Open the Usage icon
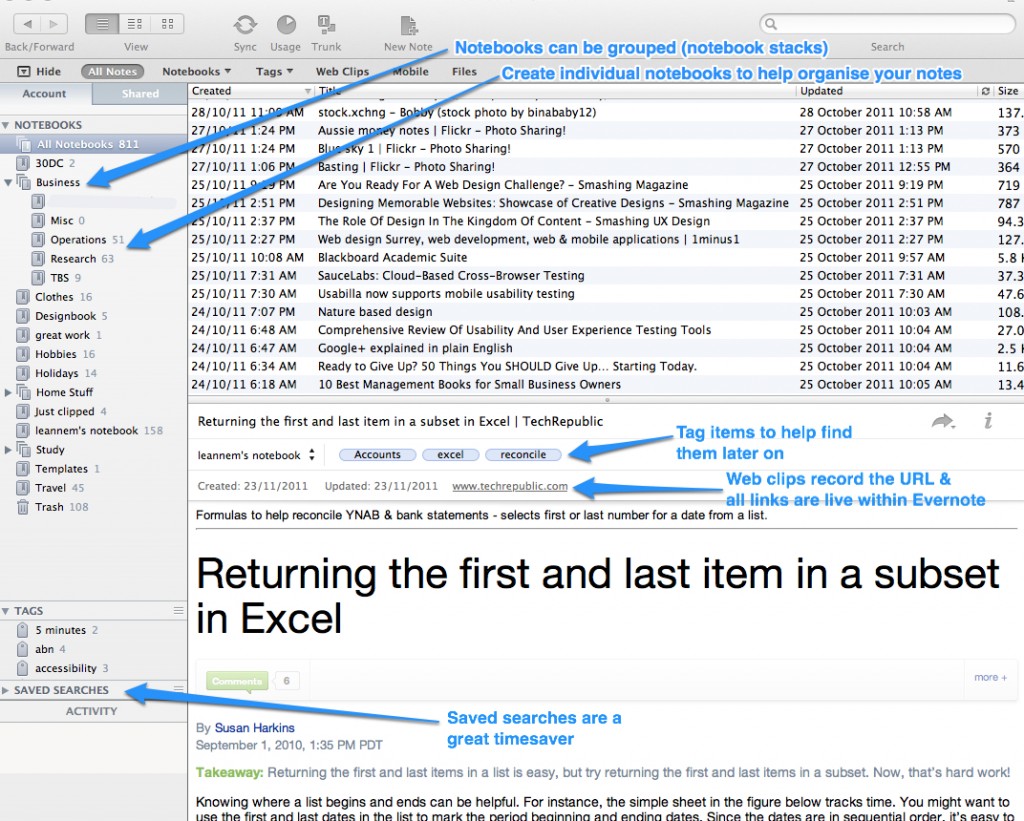1024x821 pixels. coord(285,25)
